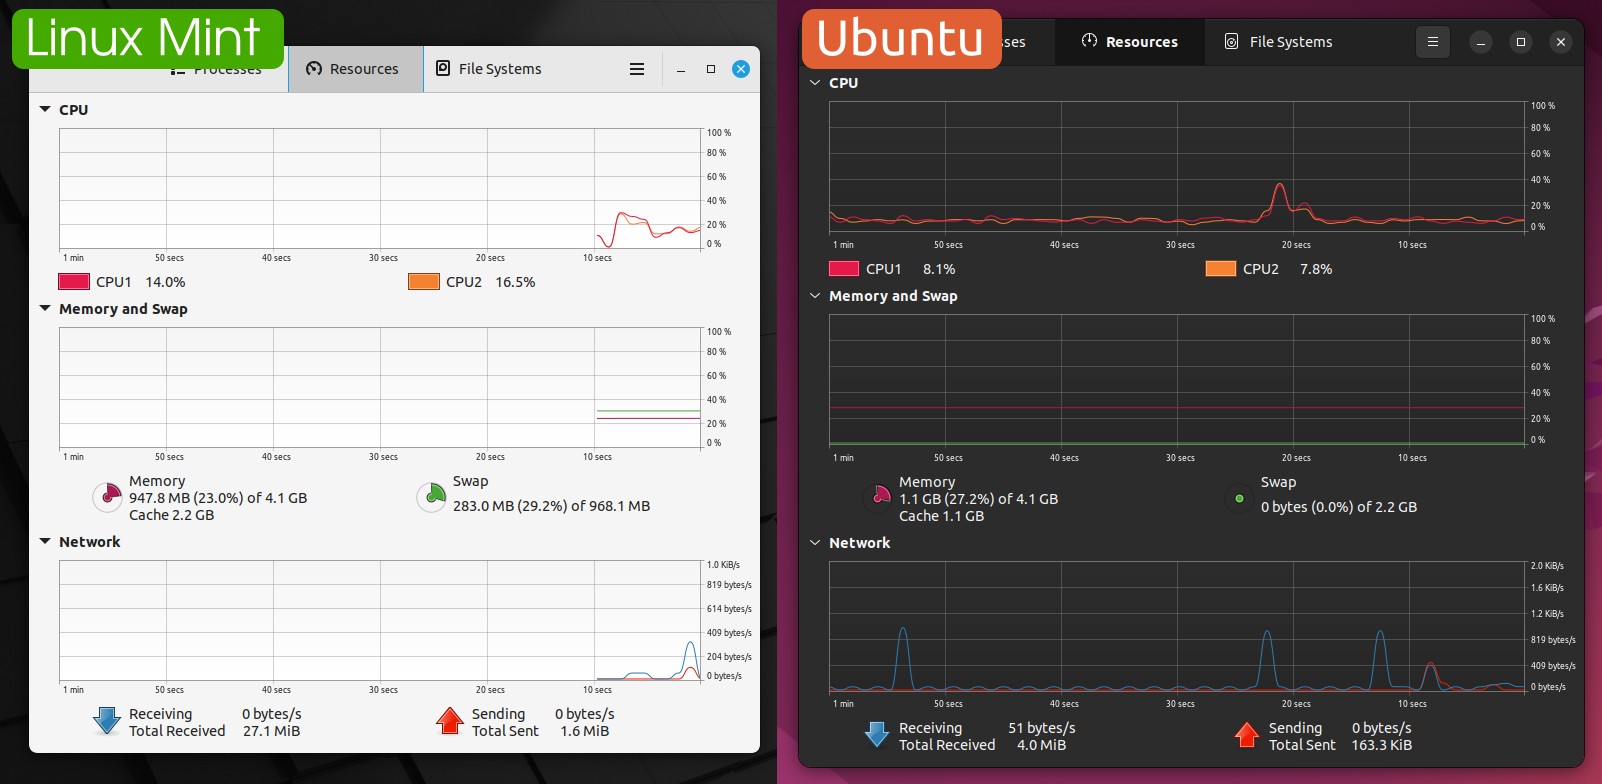Viewport: 1602px width, 784px height.
Task: Click '7.8%' CPU2 value in Ubuntu window
Action: [1316, 269]
